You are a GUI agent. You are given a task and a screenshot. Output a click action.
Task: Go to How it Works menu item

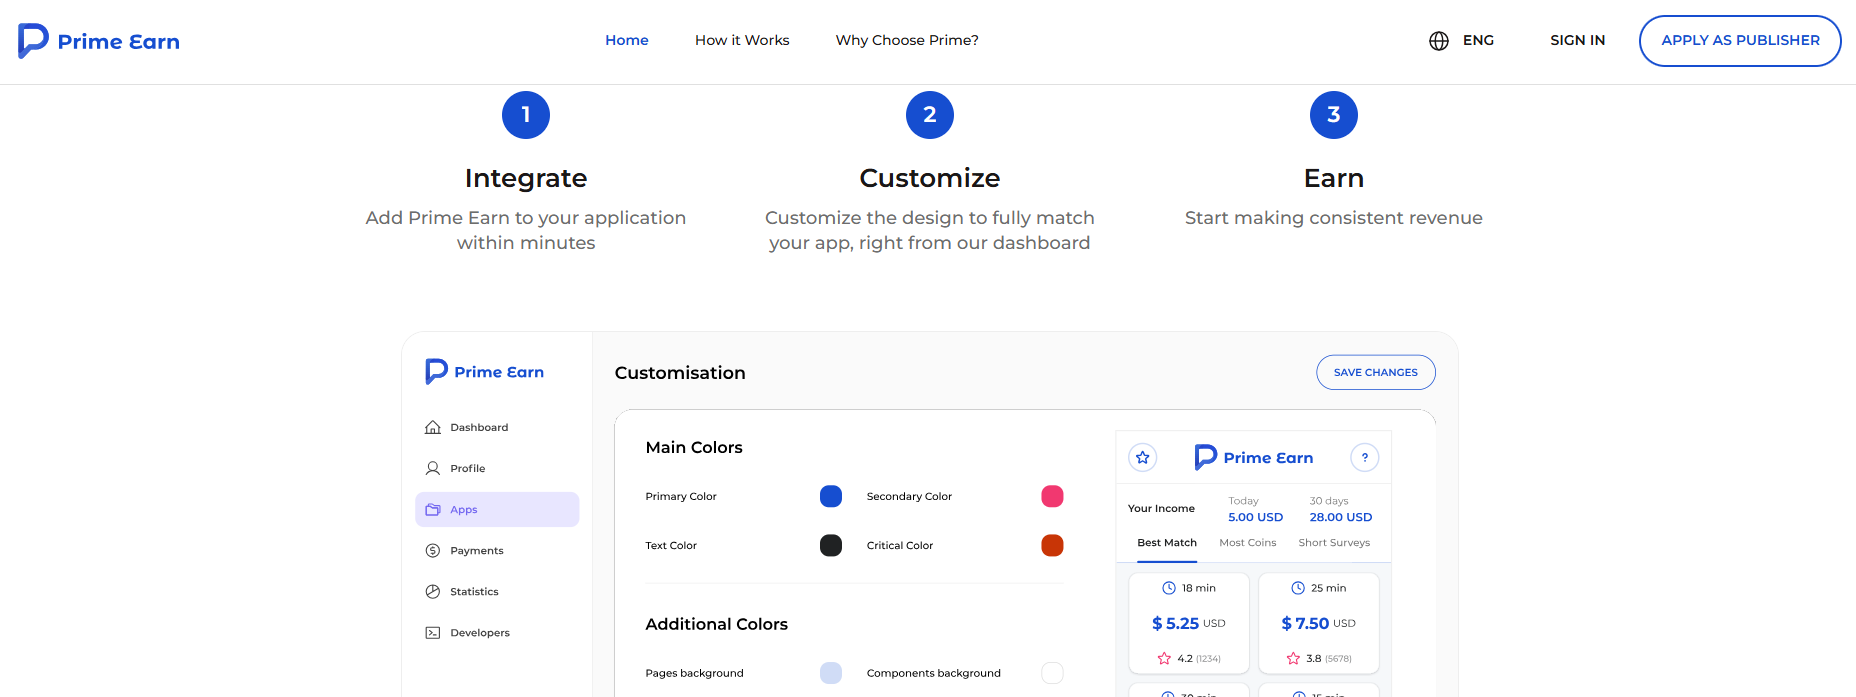pyautogui.click(x=742, y=41)
